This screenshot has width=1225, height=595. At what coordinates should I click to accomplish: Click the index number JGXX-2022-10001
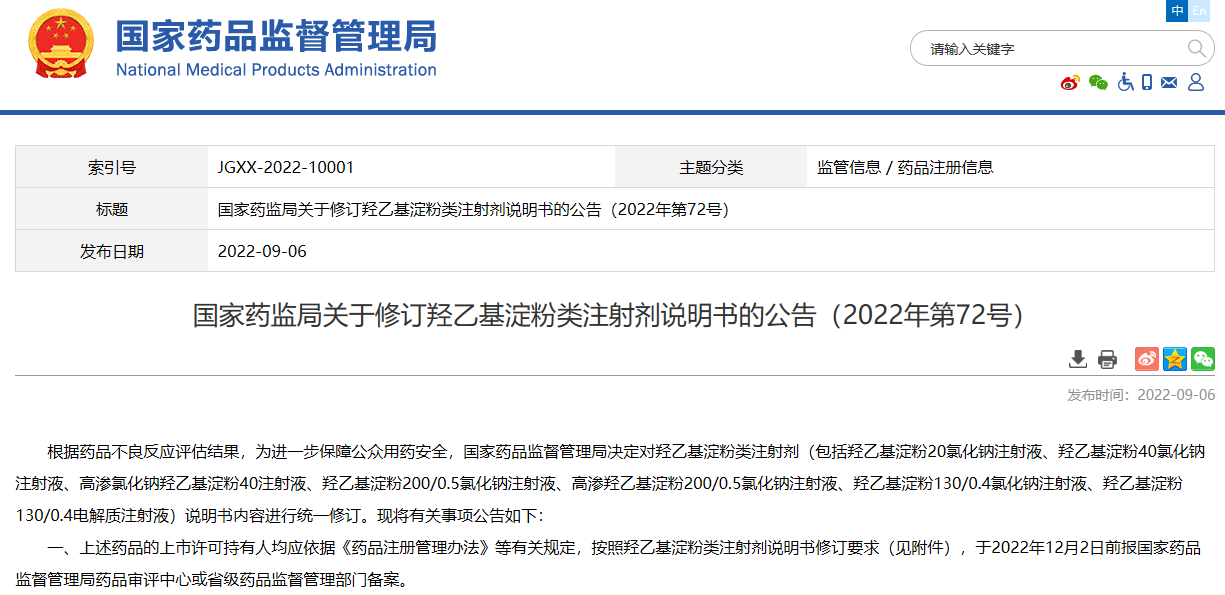[x=286, y=167]
